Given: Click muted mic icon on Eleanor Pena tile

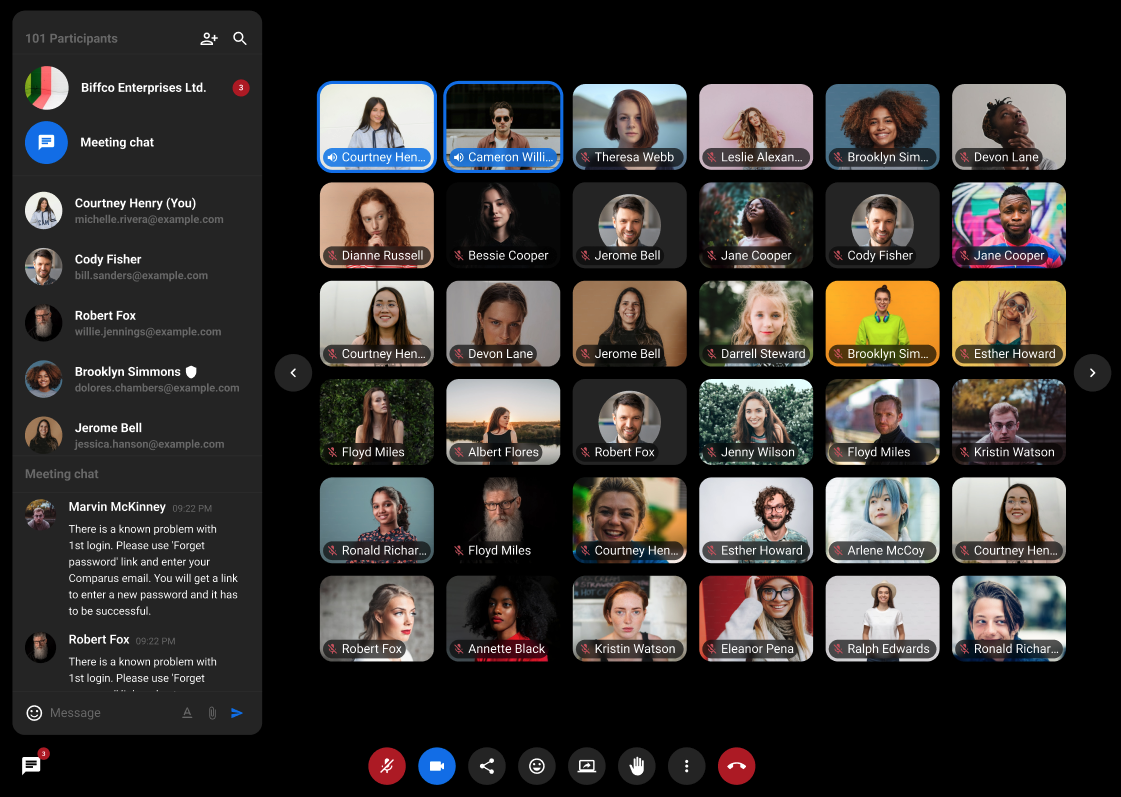Looking at the screenshot, I should pos(711,649).
